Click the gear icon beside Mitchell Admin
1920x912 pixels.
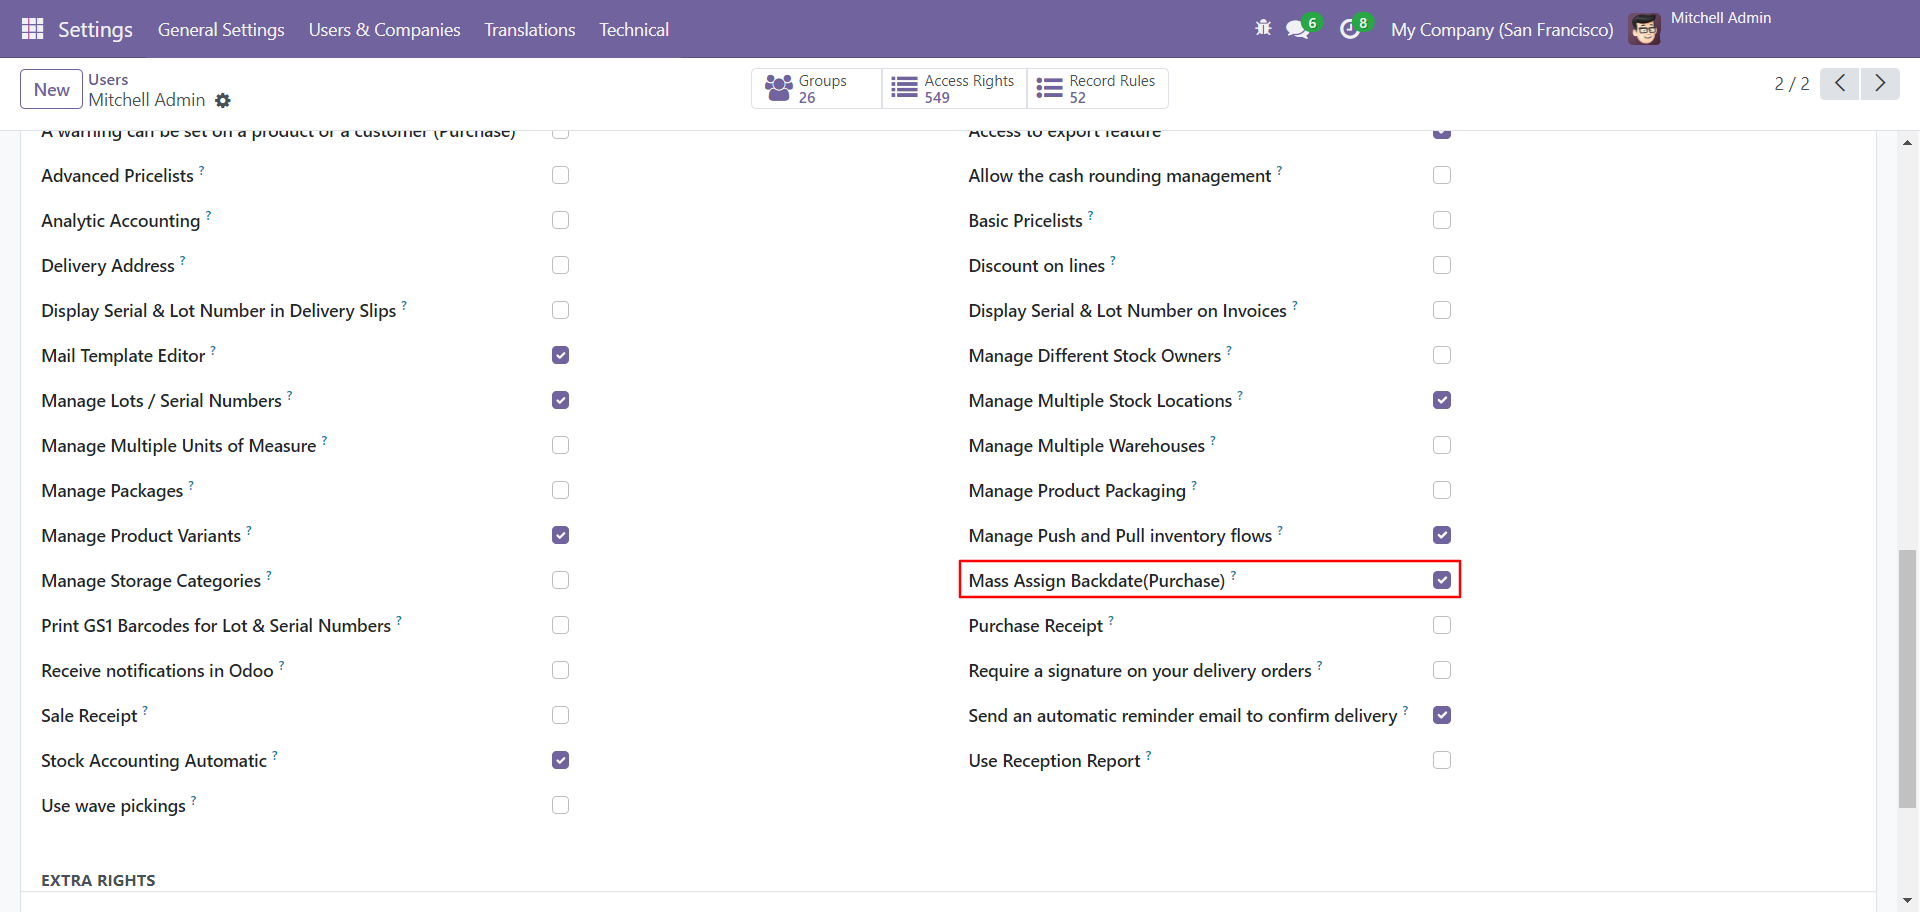click(223, 101)
